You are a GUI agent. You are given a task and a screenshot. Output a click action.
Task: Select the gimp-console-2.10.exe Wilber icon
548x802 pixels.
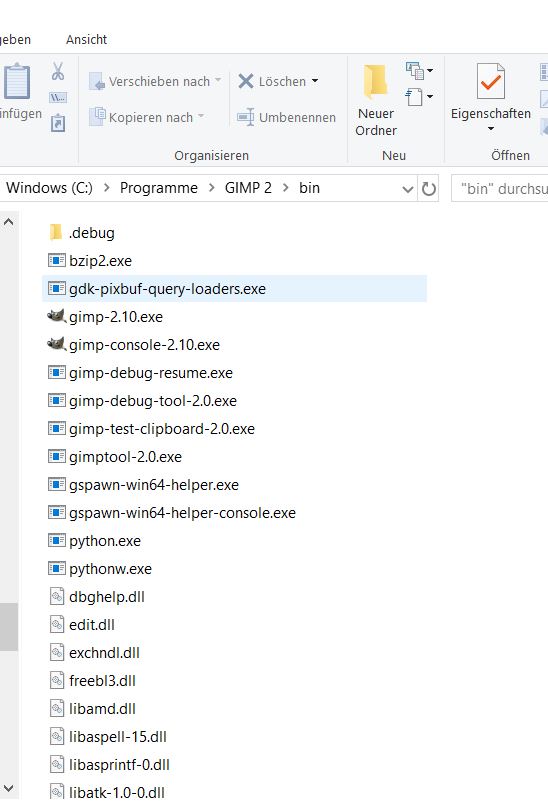(x=57, y=344)
